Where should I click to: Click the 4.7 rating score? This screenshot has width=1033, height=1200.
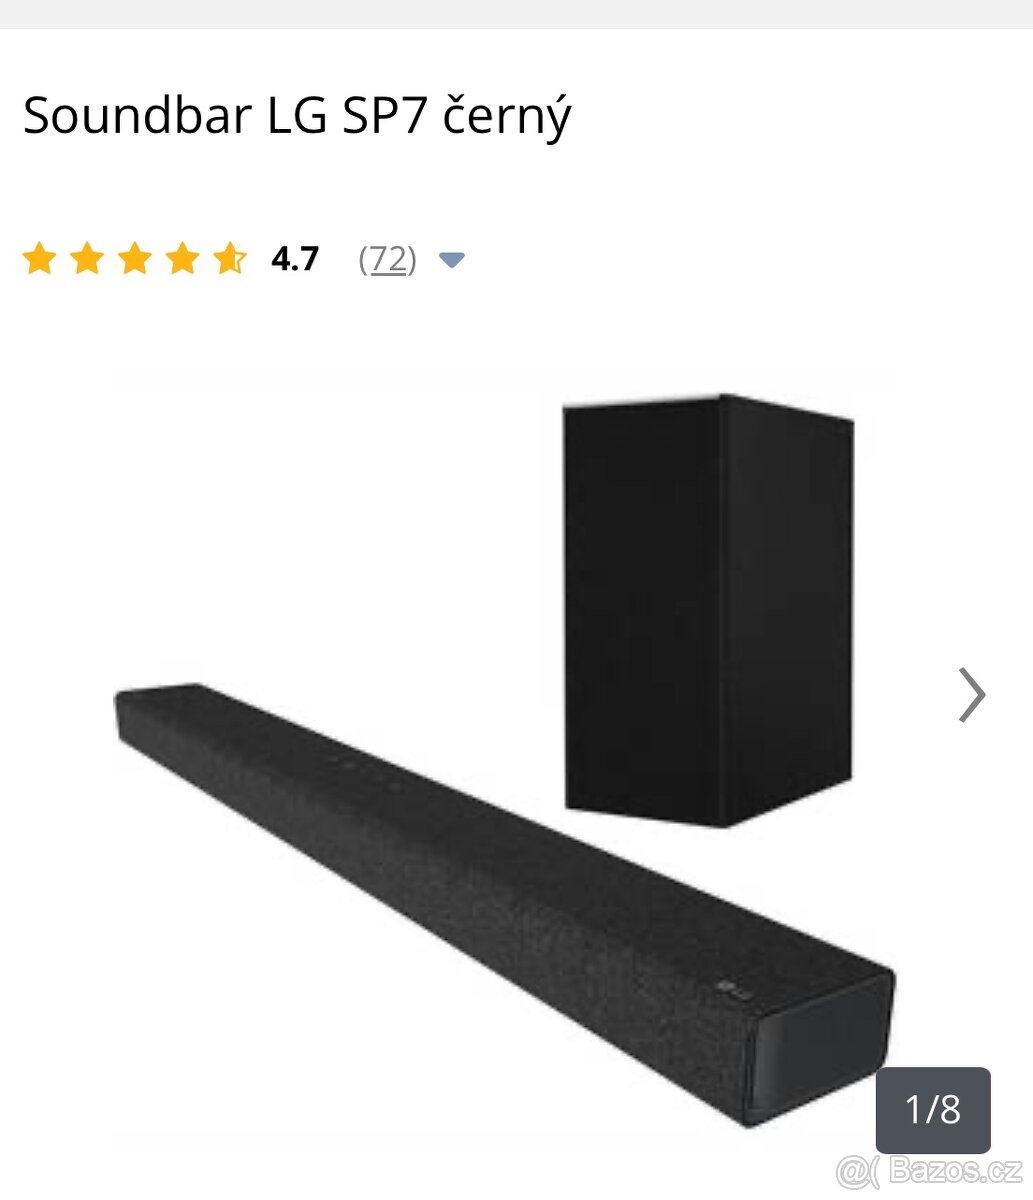[x=295, y=259]
